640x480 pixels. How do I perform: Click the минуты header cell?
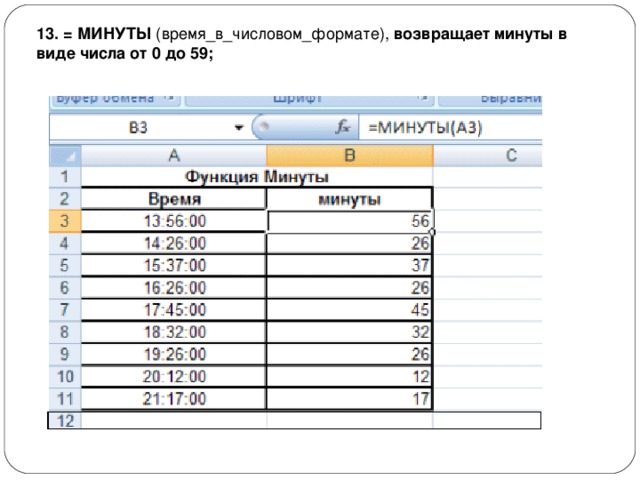point(349,199)
